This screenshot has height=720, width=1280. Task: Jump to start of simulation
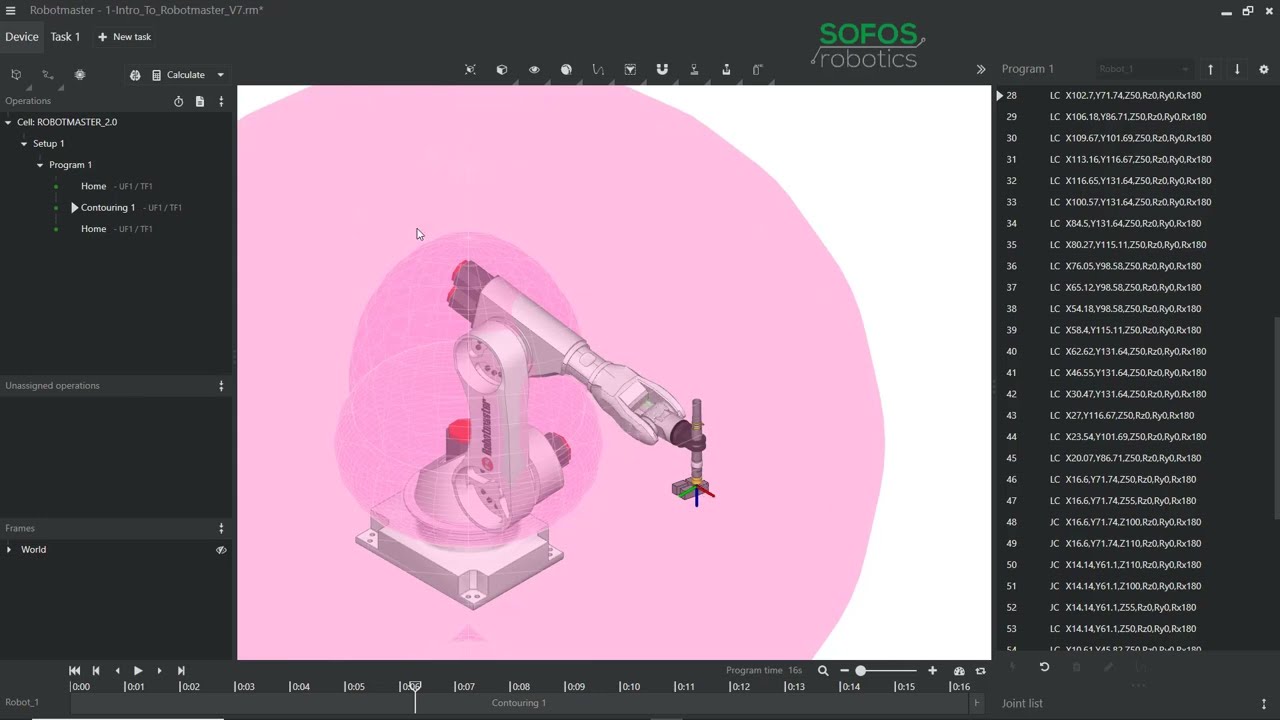[75, 671]
